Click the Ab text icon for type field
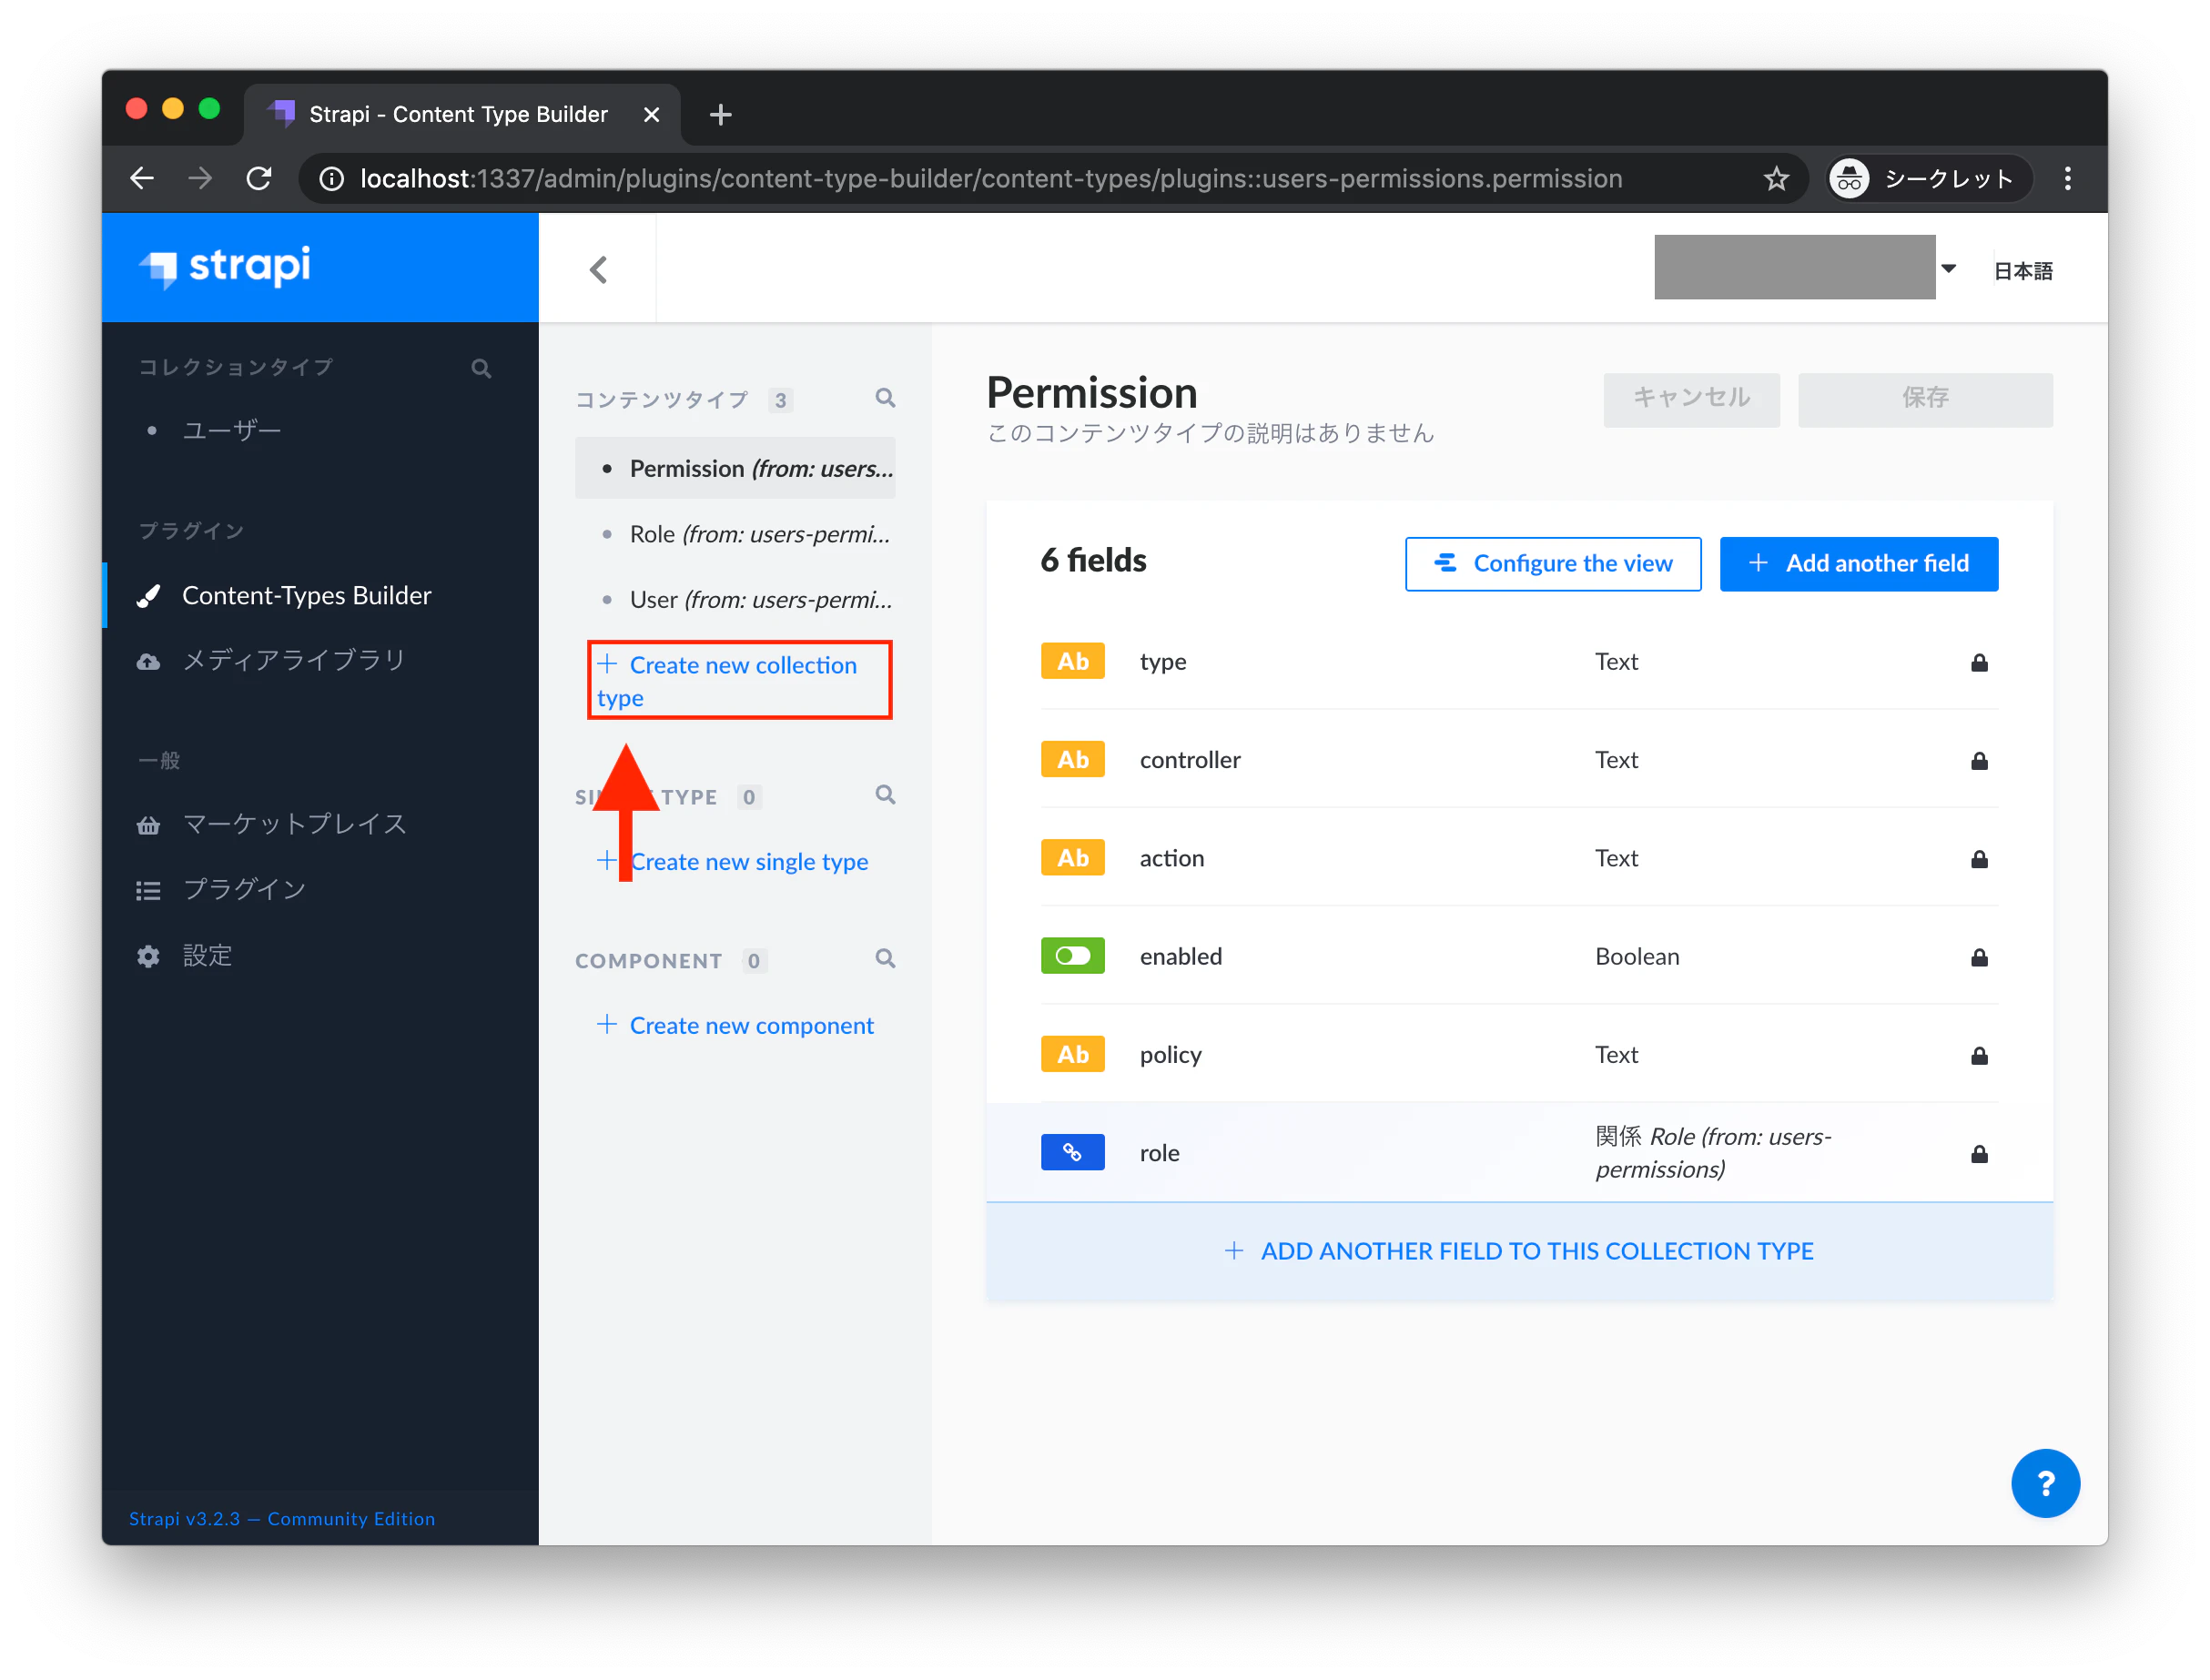2210x1680 pixels. 1072,661
